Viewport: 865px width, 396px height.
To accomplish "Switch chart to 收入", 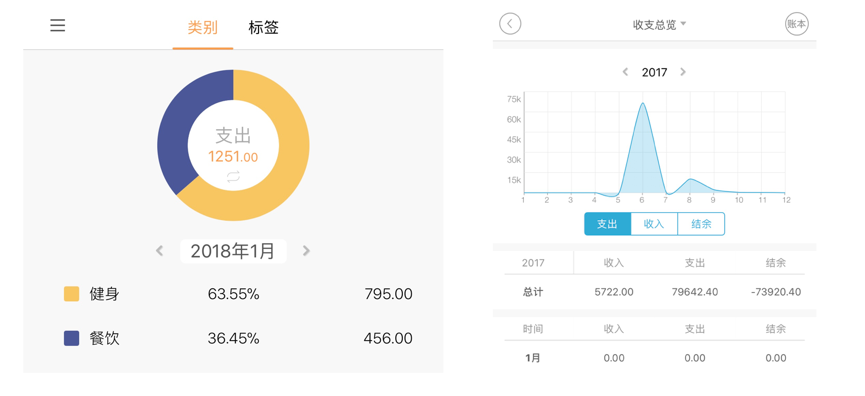I will tap(654, 224).
